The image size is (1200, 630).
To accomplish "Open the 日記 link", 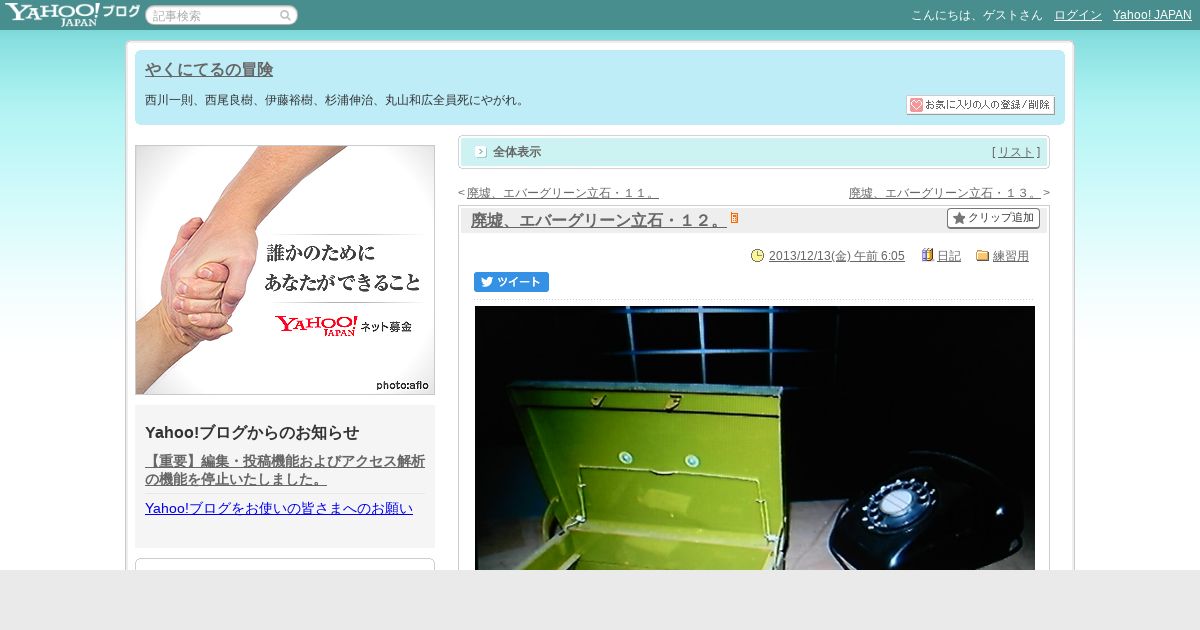I will 949,256.
